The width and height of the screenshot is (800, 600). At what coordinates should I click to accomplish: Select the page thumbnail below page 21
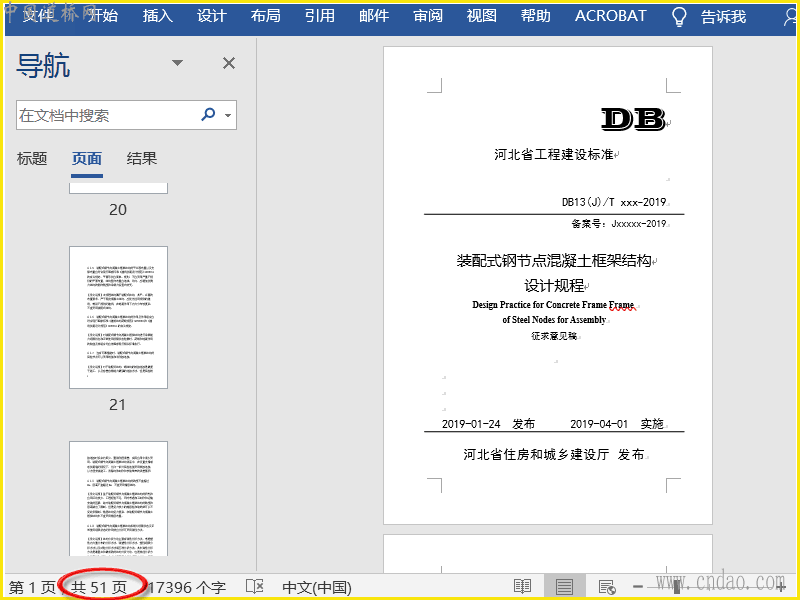coord(118,498)
